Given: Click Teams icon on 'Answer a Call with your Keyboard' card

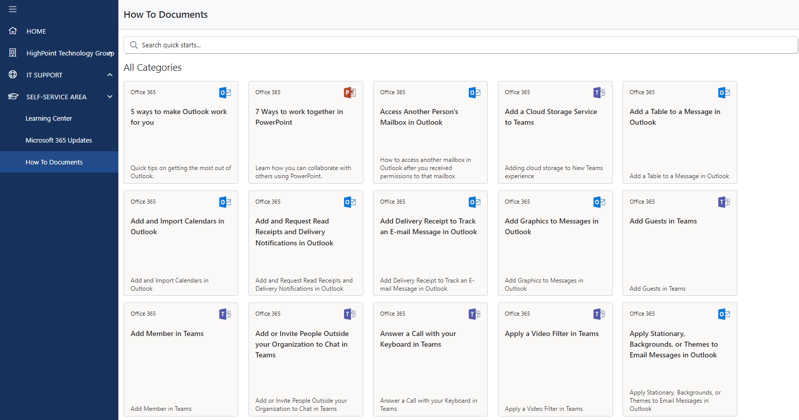Looking at the screenshot, I should tap(474, 314).
